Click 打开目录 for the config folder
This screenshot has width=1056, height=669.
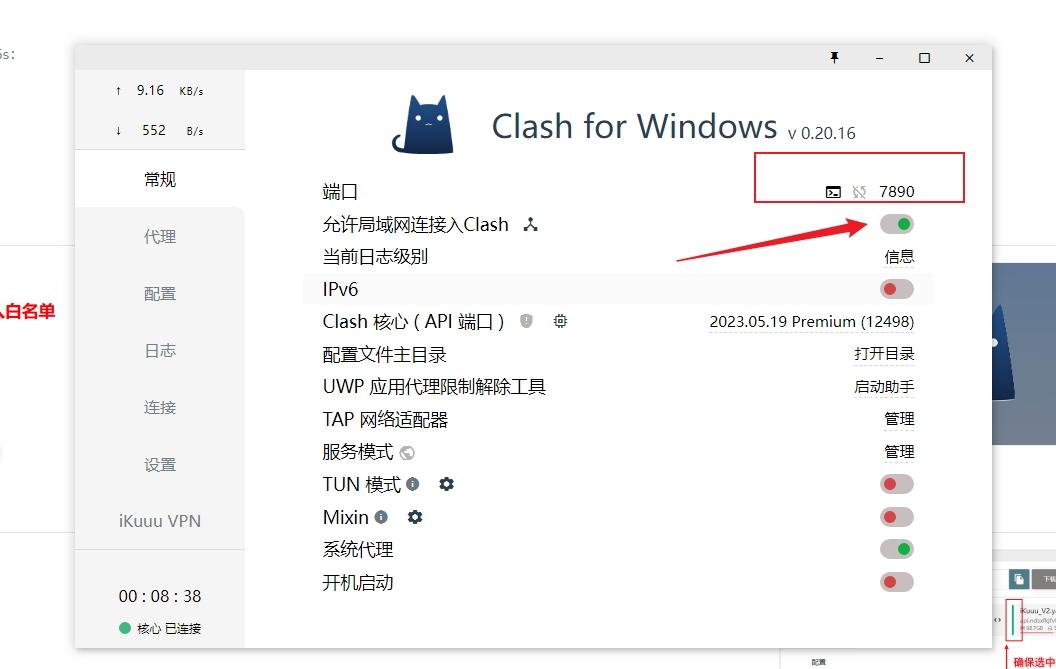pos(884,354)
